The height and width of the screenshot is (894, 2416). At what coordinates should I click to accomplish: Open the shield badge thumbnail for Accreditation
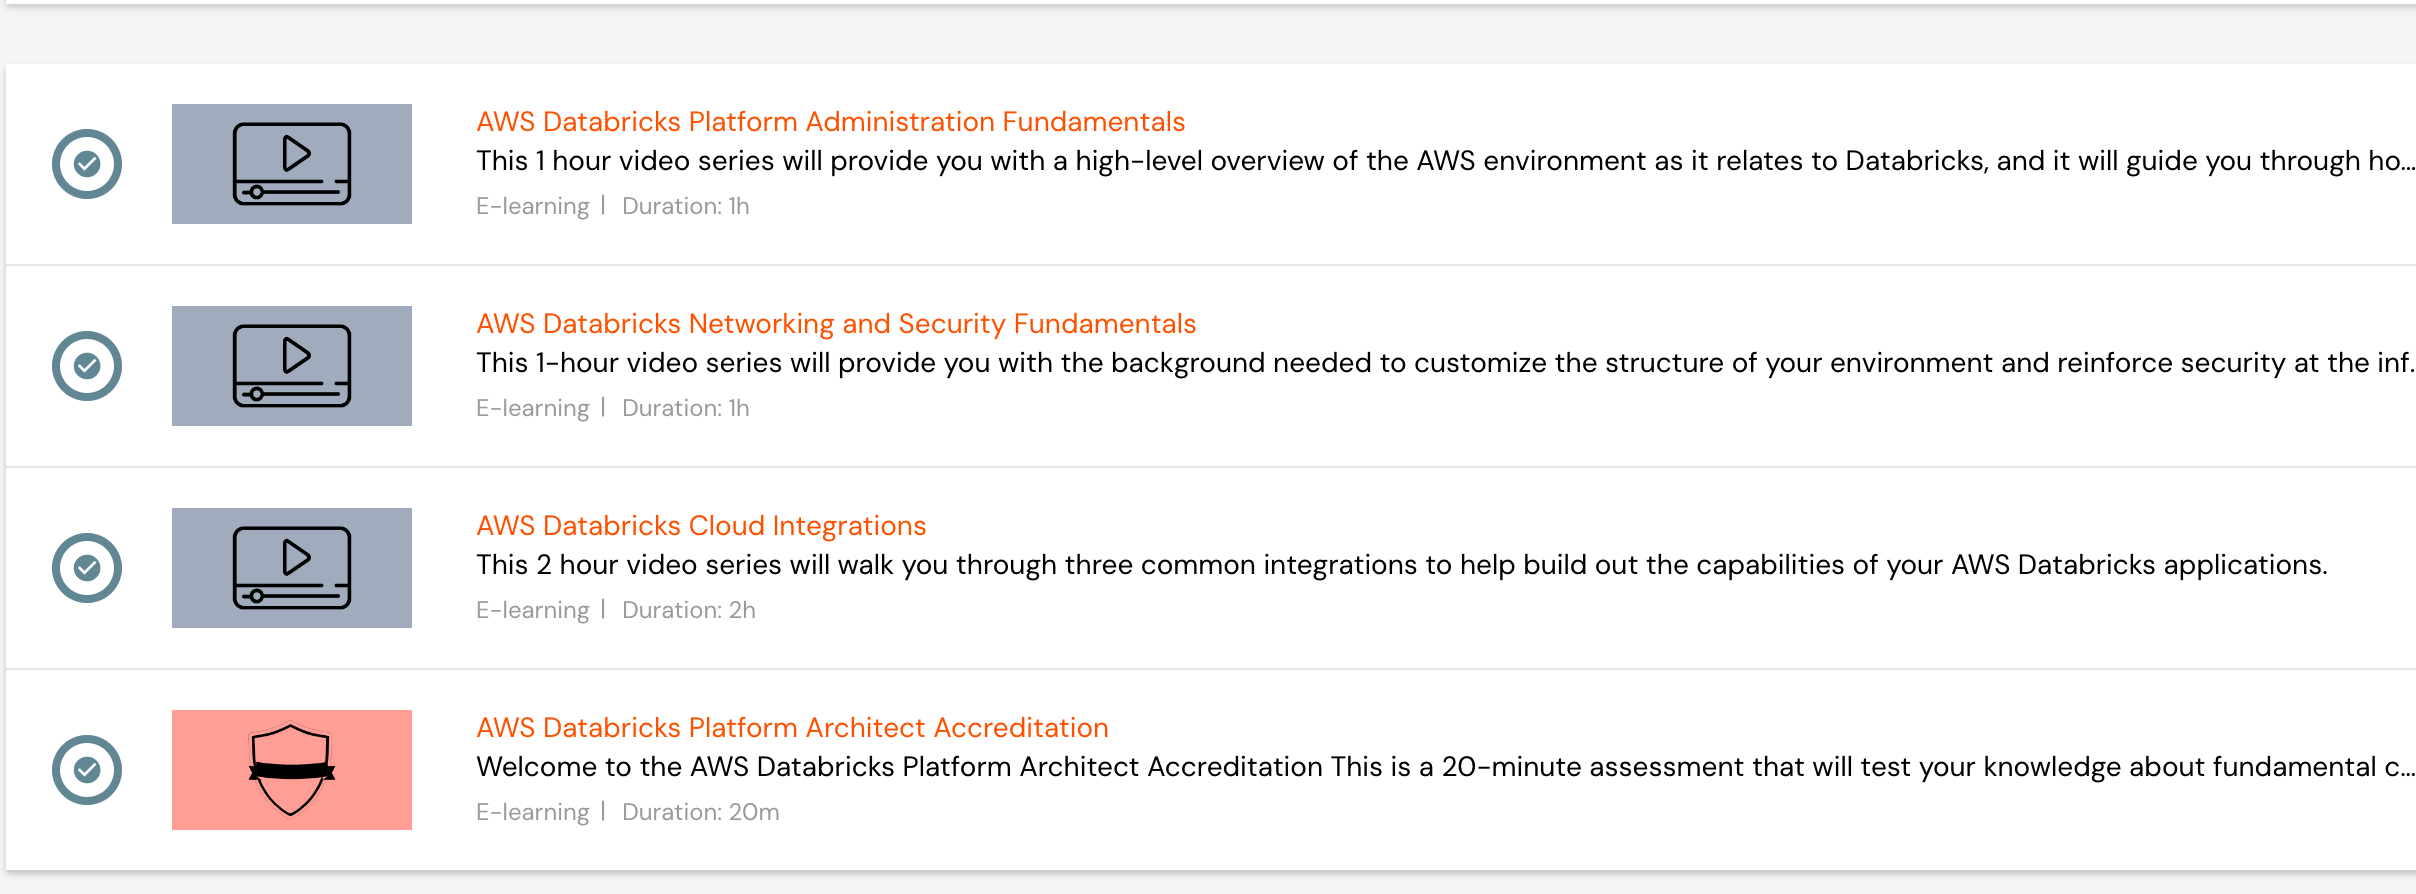pyautogui.click(x=292, y=770)
